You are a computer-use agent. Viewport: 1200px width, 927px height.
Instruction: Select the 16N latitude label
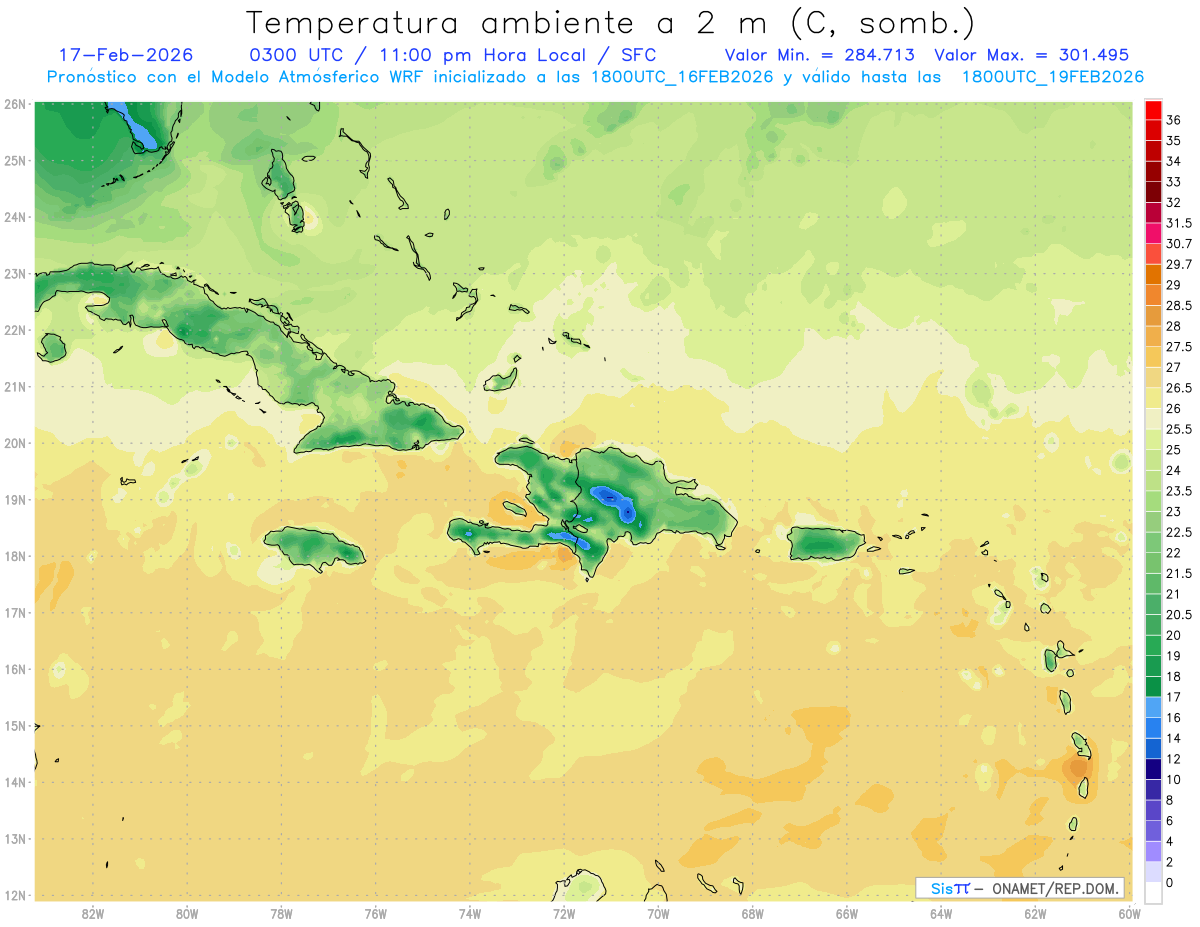tap(14, 669)
